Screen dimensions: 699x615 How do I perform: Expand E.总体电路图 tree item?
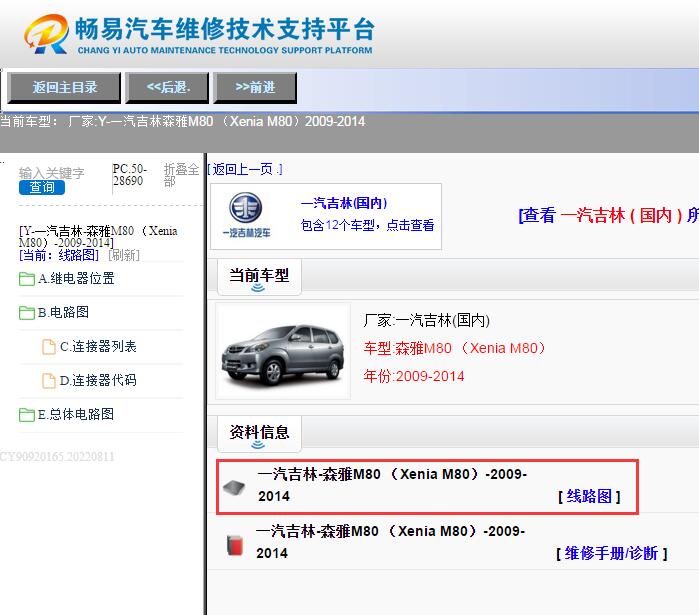click(x=76, y=414)
